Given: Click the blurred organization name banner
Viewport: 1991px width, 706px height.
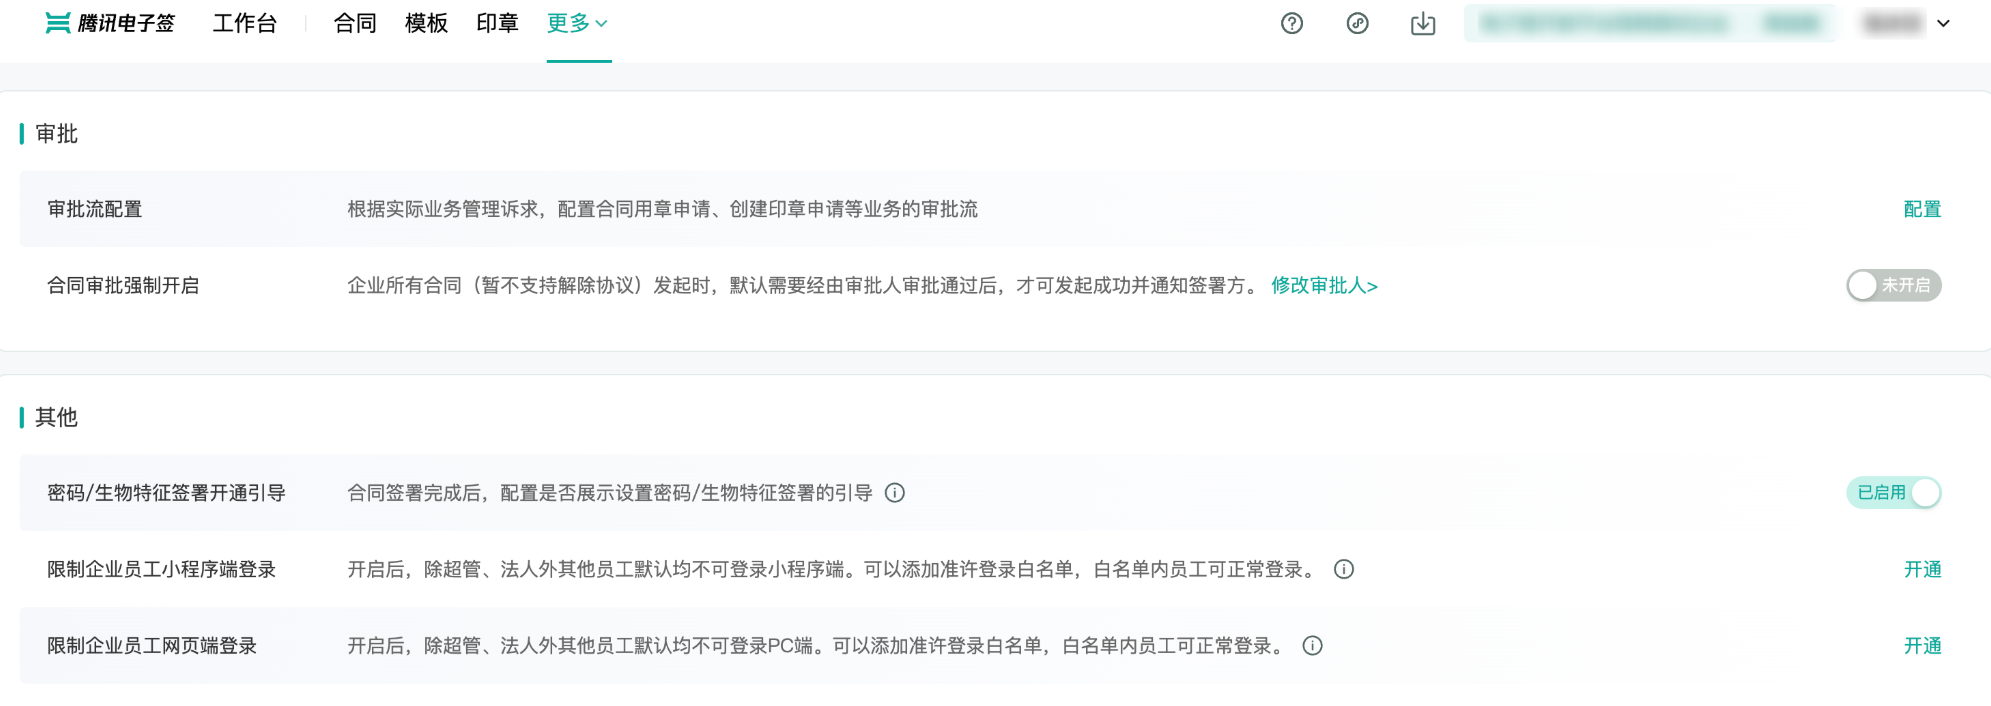Looking at the screenshot, I should (1648, 23).
